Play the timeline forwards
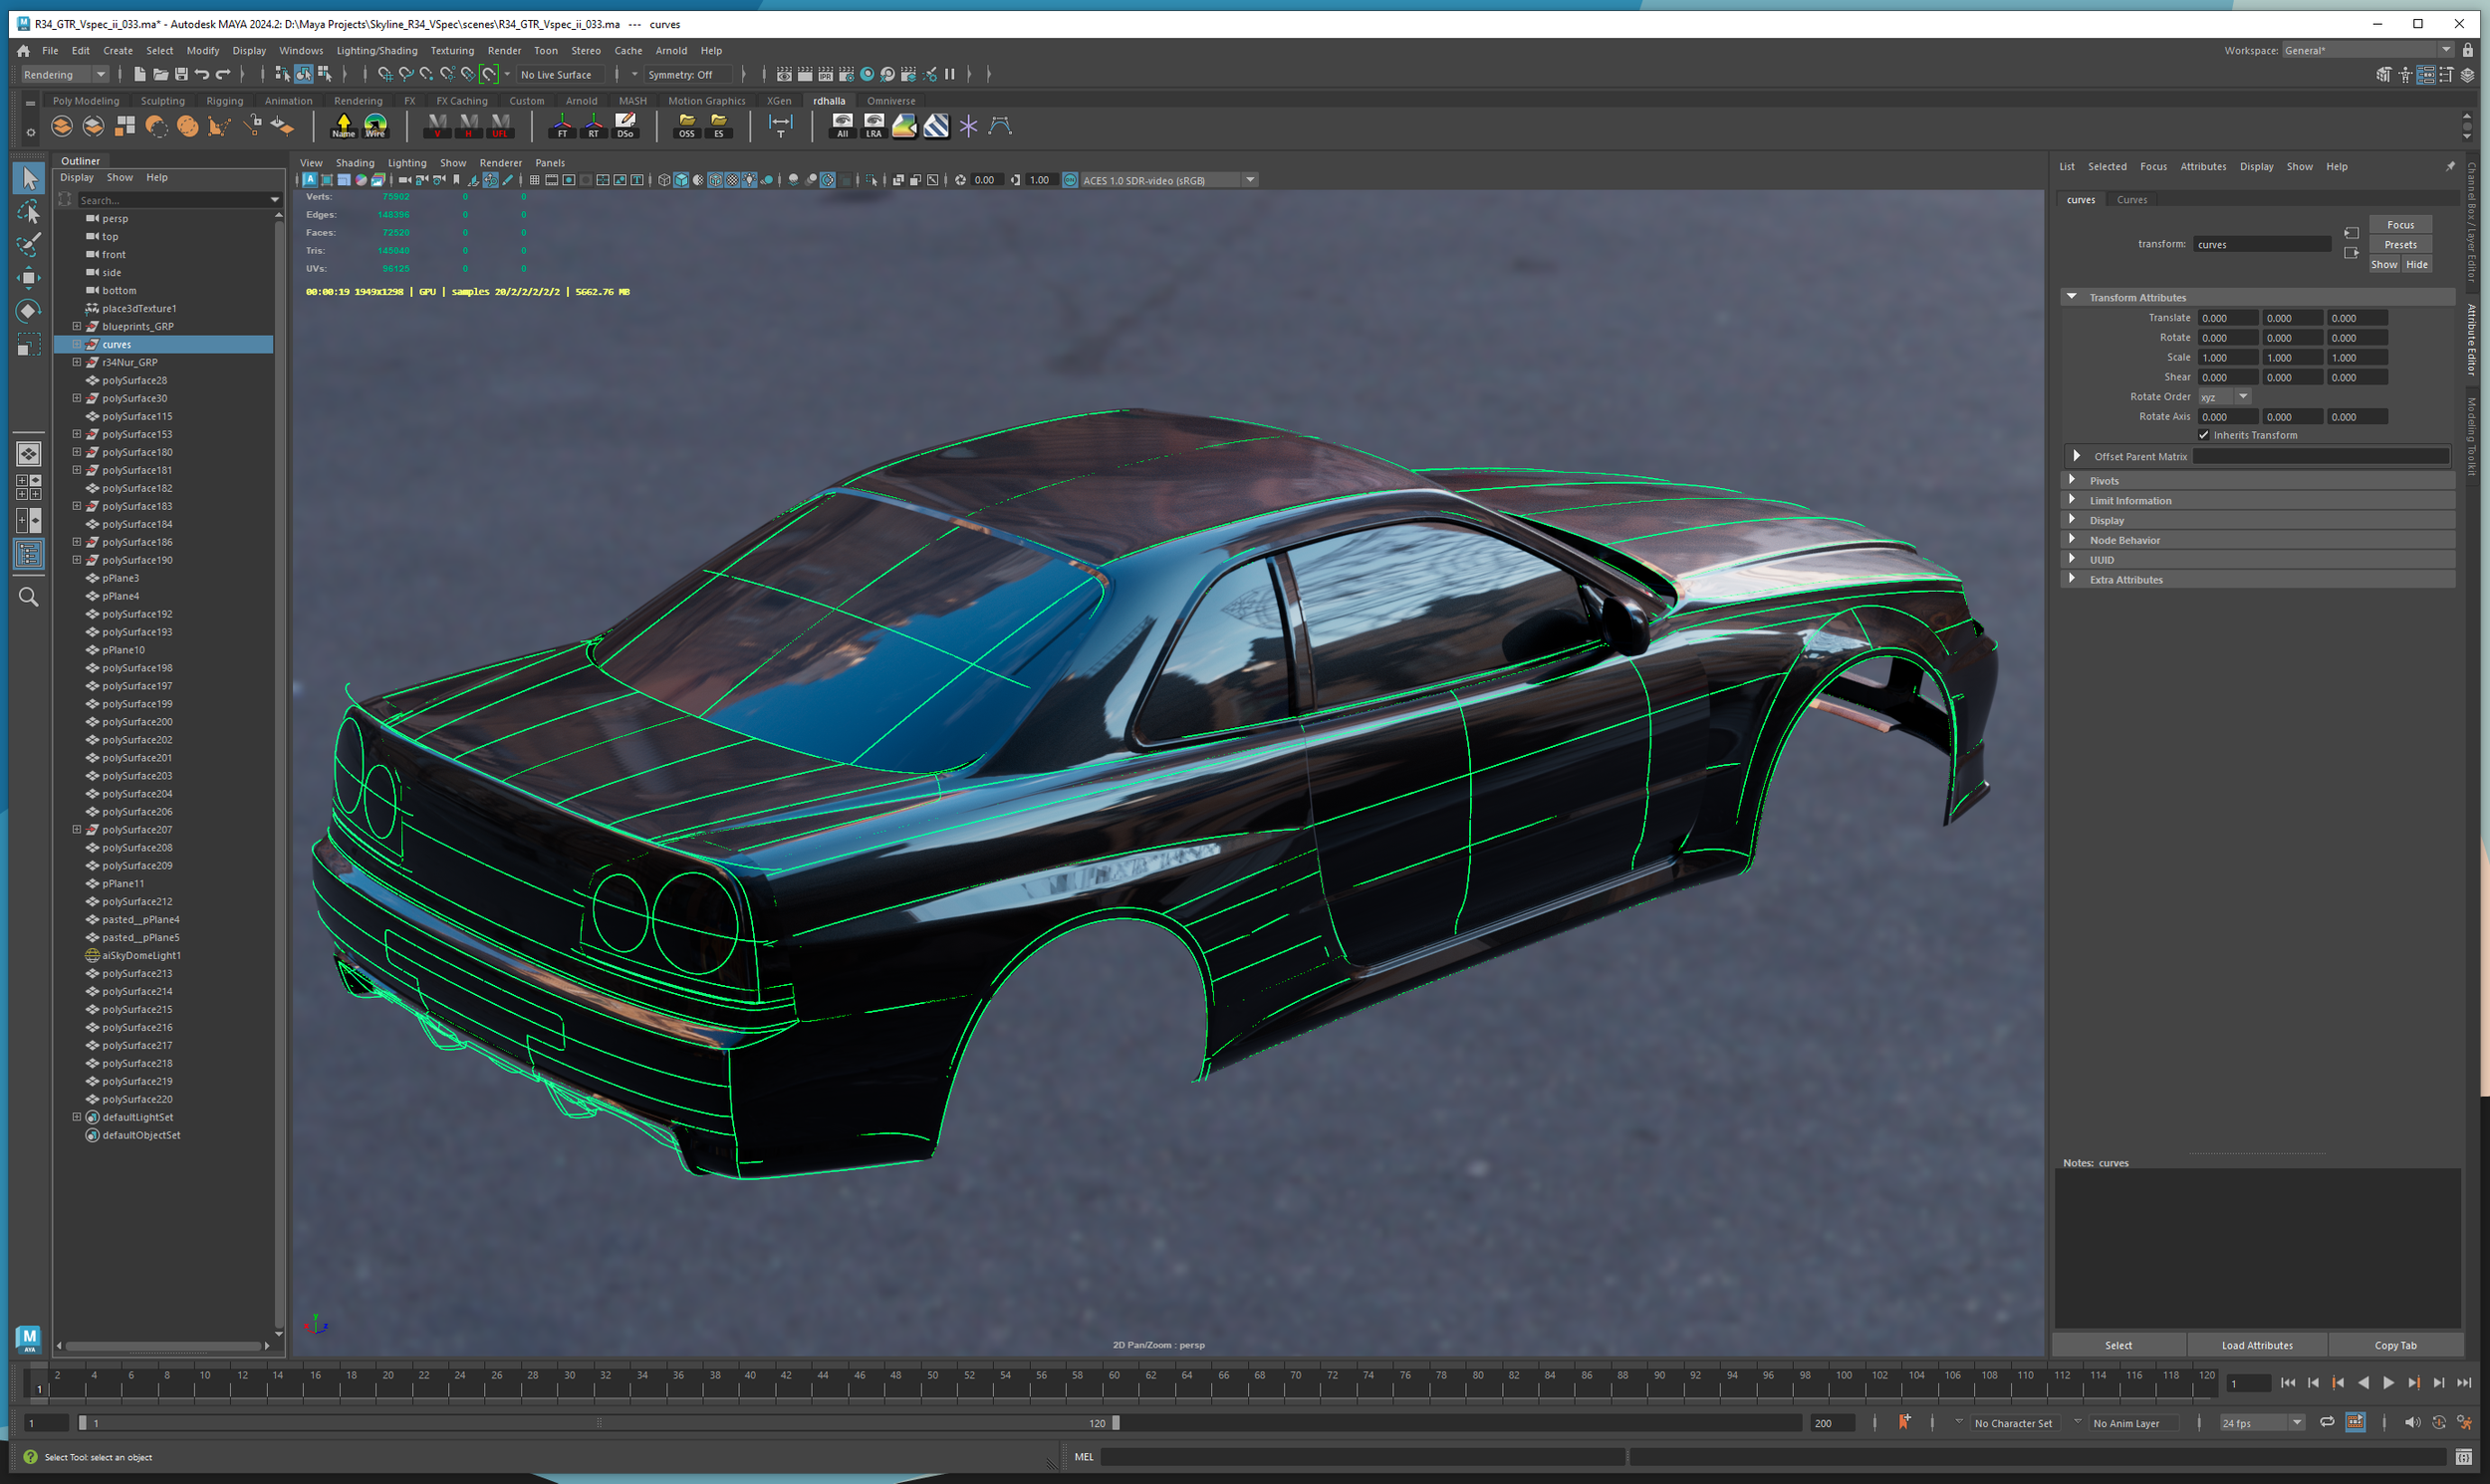The image size is (2490, 1484). click(2388, 1382)
